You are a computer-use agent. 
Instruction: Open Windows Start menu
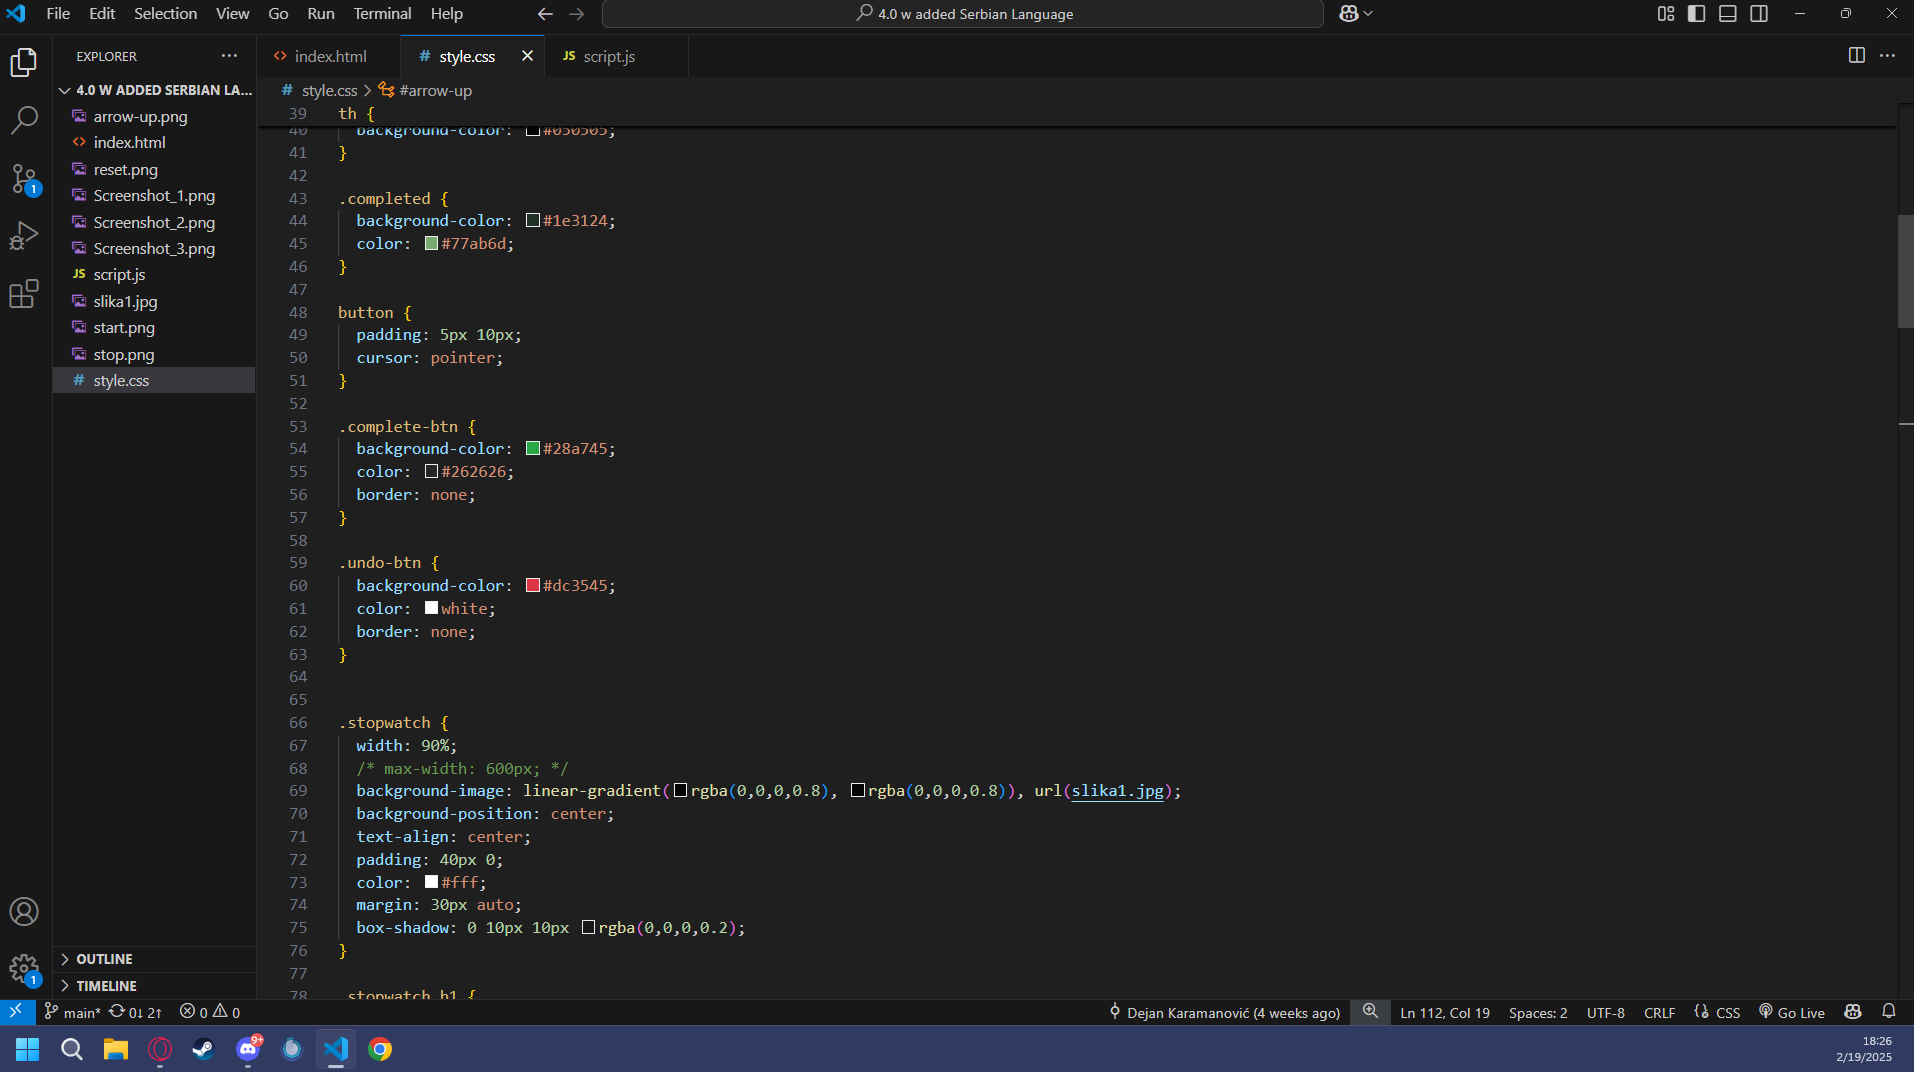(28, 1049)
